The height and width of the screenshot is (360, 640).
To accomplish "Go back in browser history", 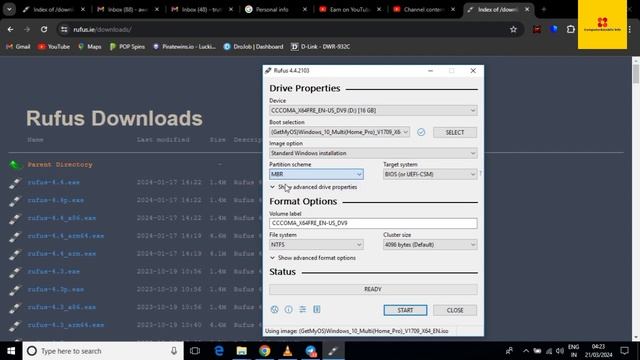I will tap(10, 29).
